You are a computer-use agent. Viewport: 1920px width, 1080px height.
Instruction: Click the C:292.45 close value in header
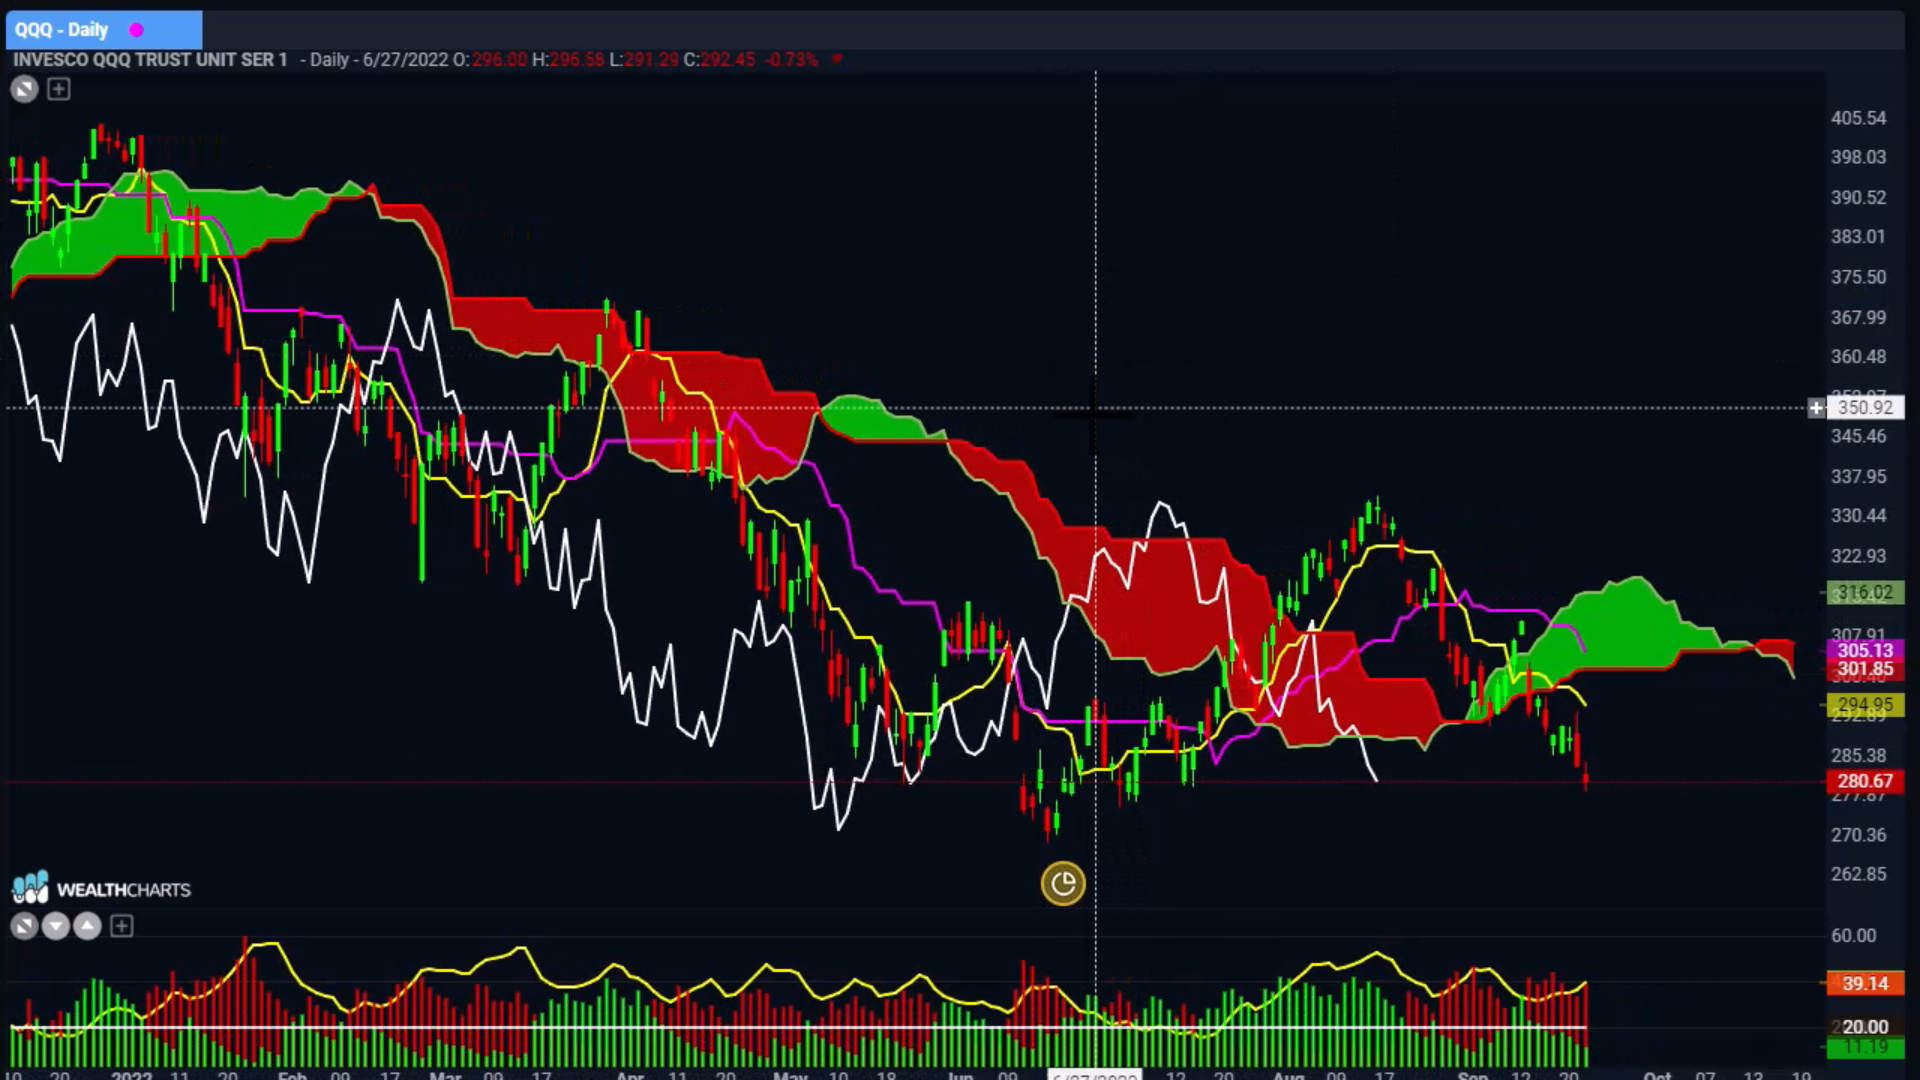coord(719,60)
